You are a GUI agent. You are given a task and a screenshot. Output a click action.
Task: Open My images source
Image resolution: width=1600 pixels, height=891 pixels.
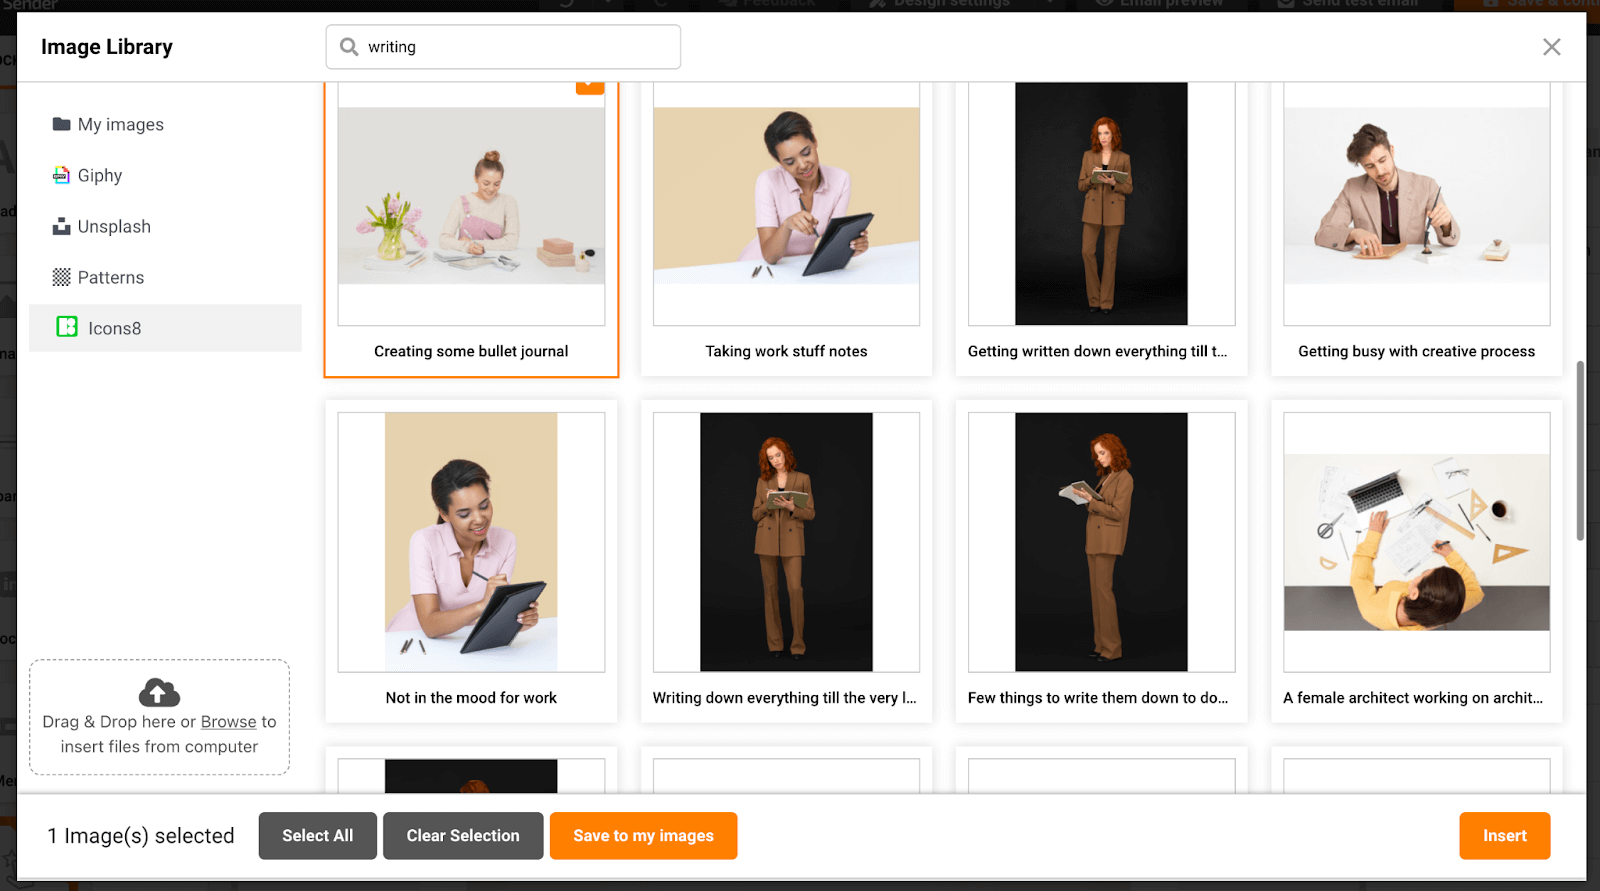click(165, 124)
